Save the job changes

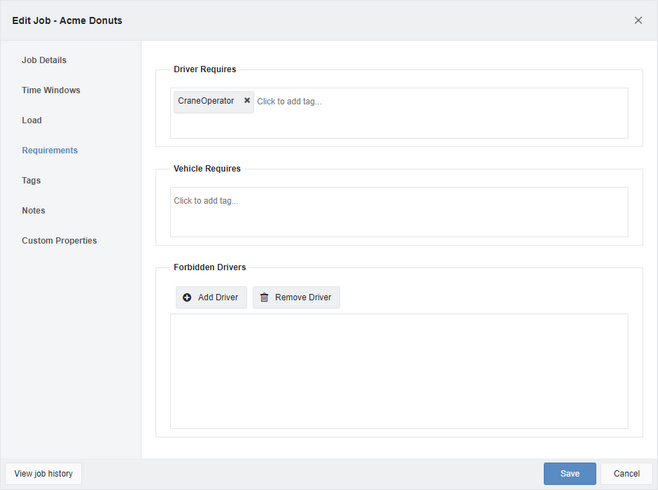point(569,473)
